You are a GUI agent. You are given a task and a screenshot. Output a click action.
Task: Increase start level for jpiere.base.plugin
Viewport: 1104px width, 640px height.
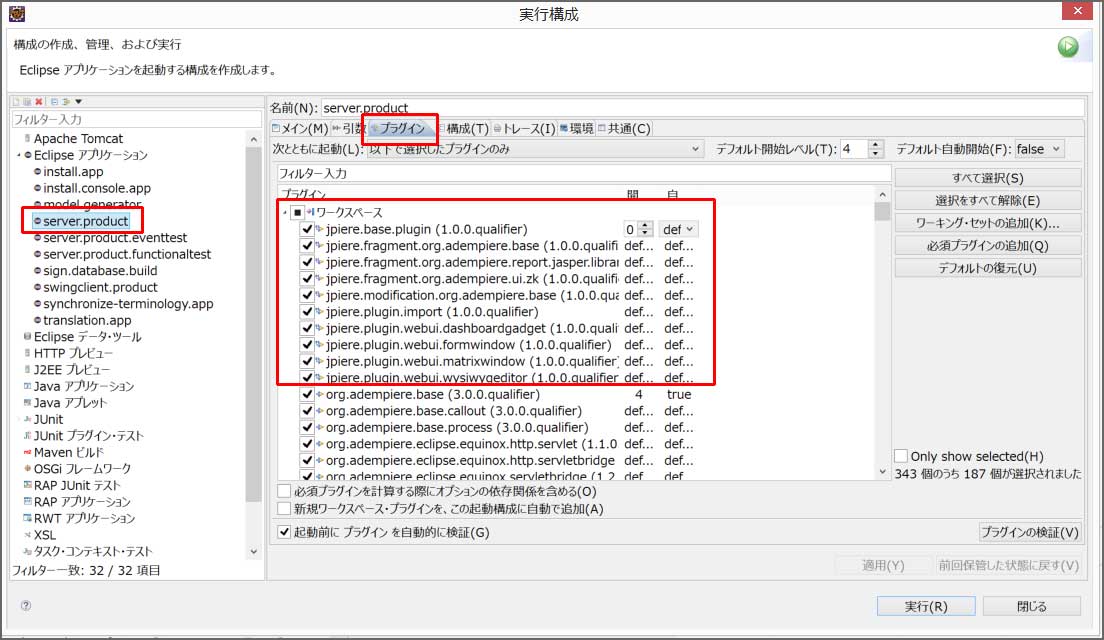pos(645,226)
